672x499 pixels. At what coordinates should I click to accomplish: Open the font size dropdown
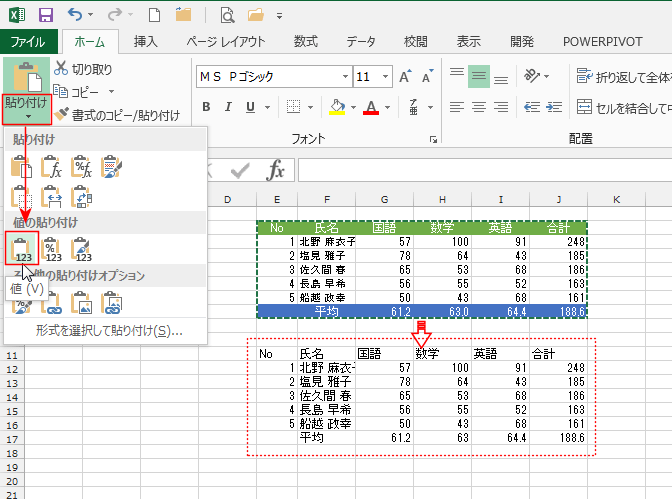[387, 77]
